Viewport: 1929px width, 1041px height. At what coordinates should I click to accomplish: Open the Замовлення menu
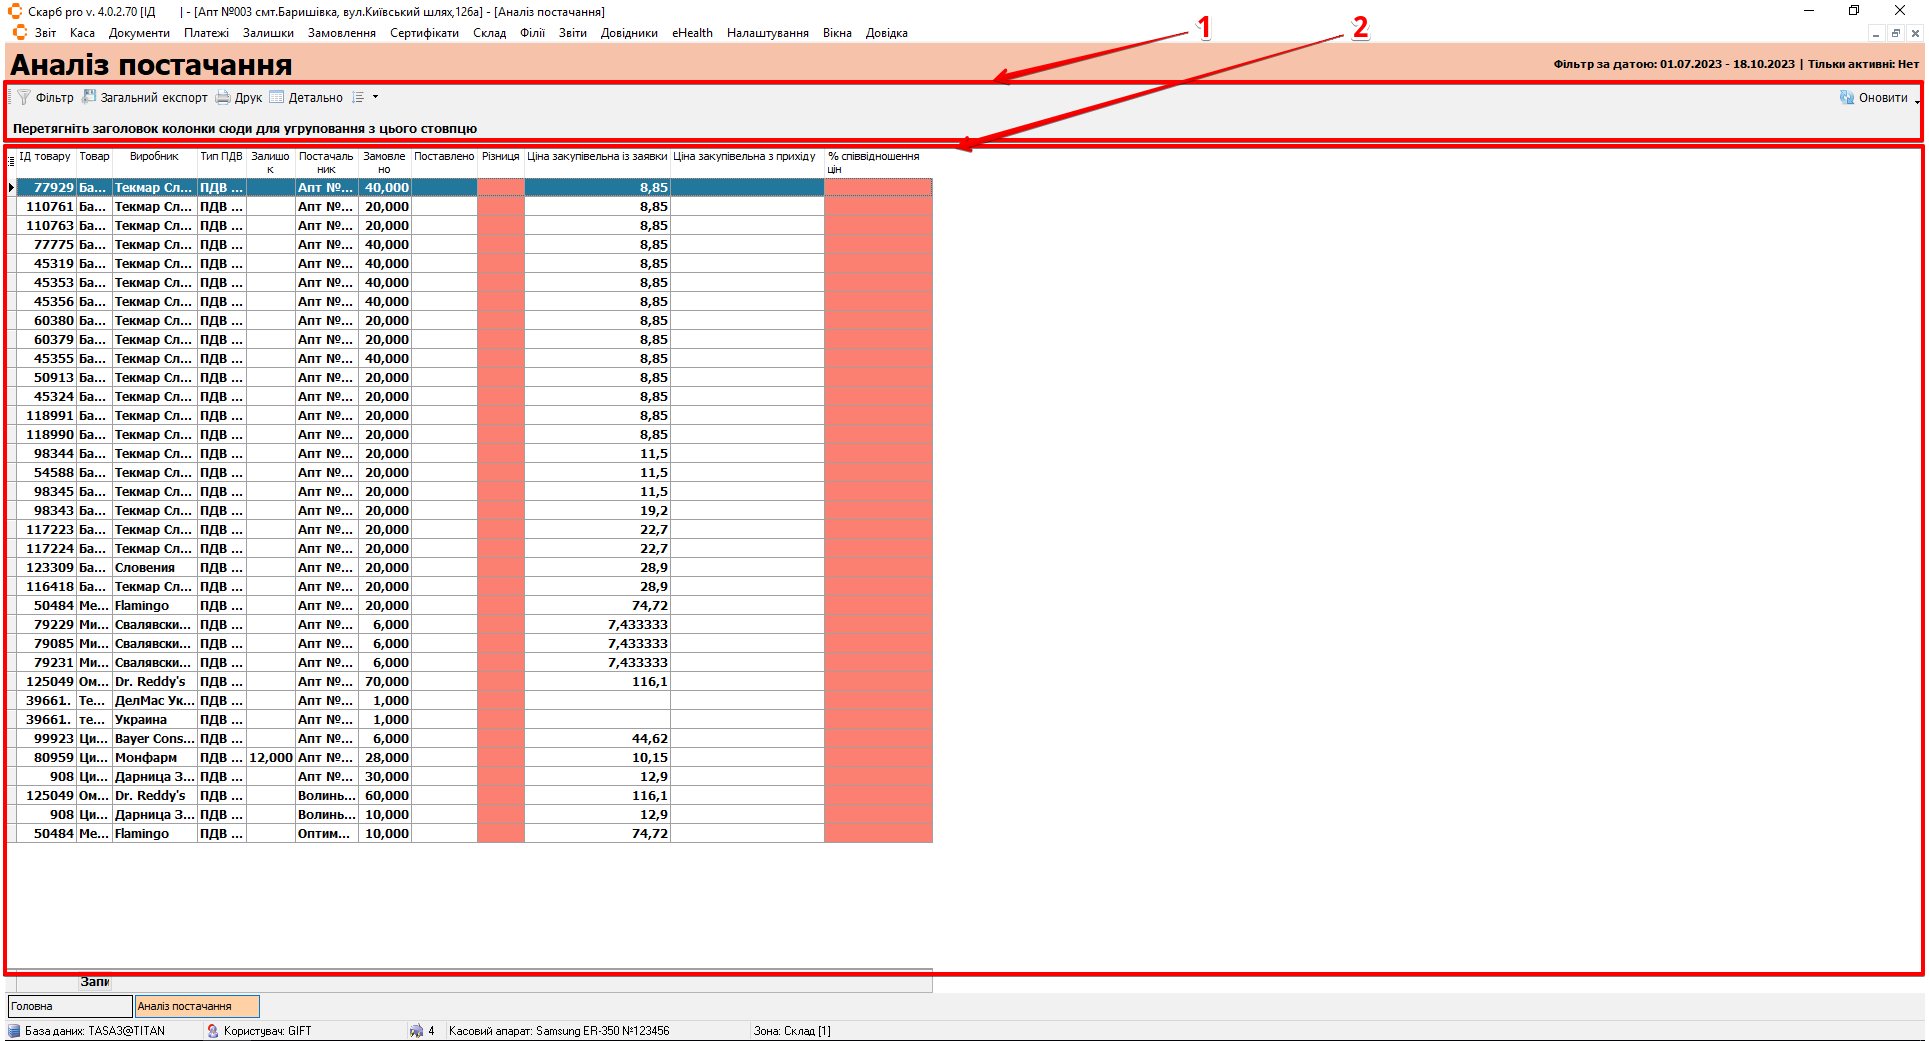[x=341, y=33]
